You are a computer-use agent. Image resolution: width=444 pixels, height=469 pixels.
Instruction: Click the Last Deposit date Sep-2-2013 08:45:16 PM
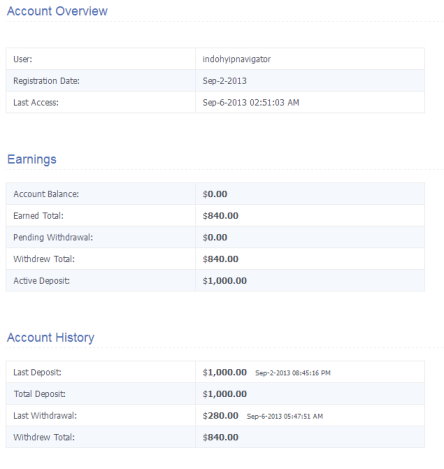tap(293, 373)
